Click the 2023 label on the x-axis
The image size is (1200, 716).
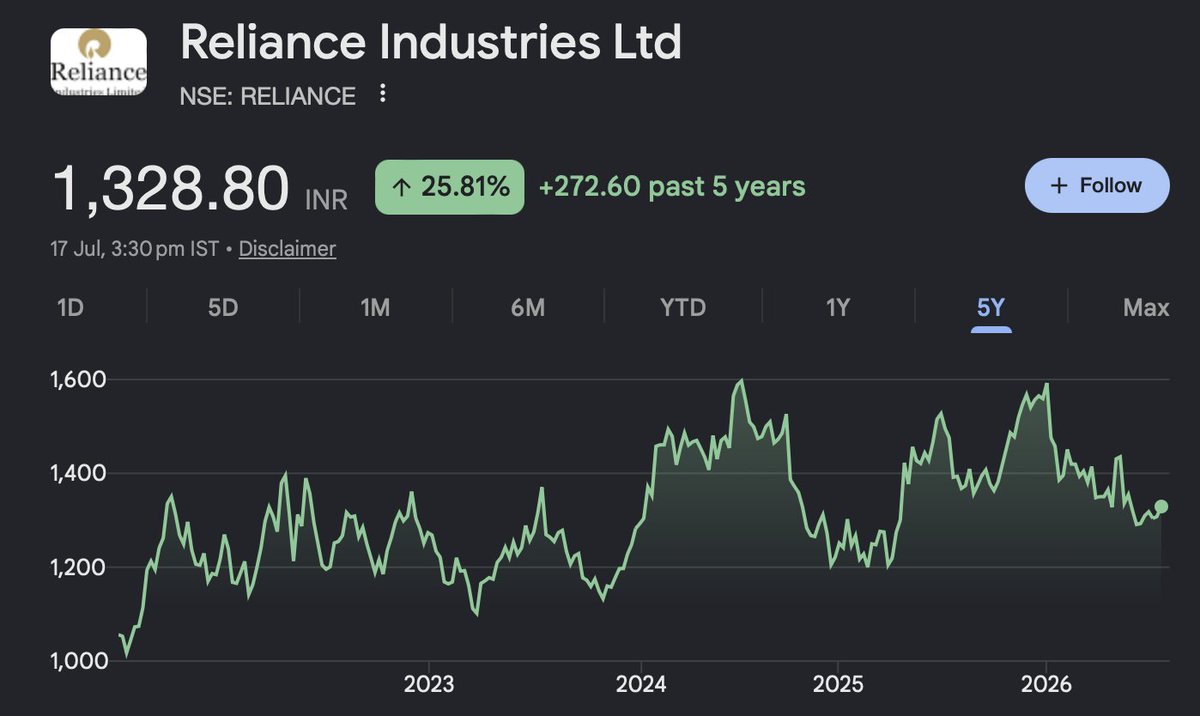tap(428, 685)
